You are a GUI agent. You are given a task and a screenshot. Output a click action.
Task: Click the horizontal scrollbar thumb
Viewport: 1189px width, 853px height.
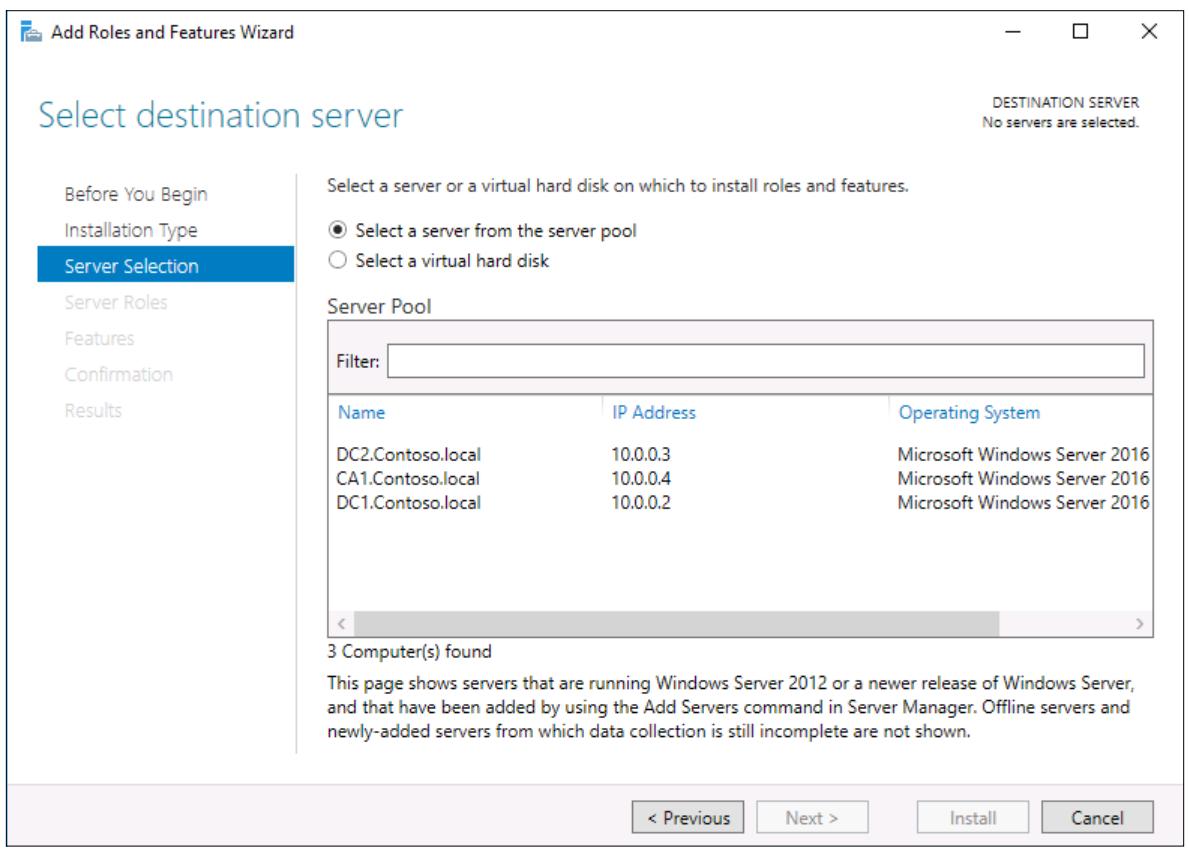676,623
